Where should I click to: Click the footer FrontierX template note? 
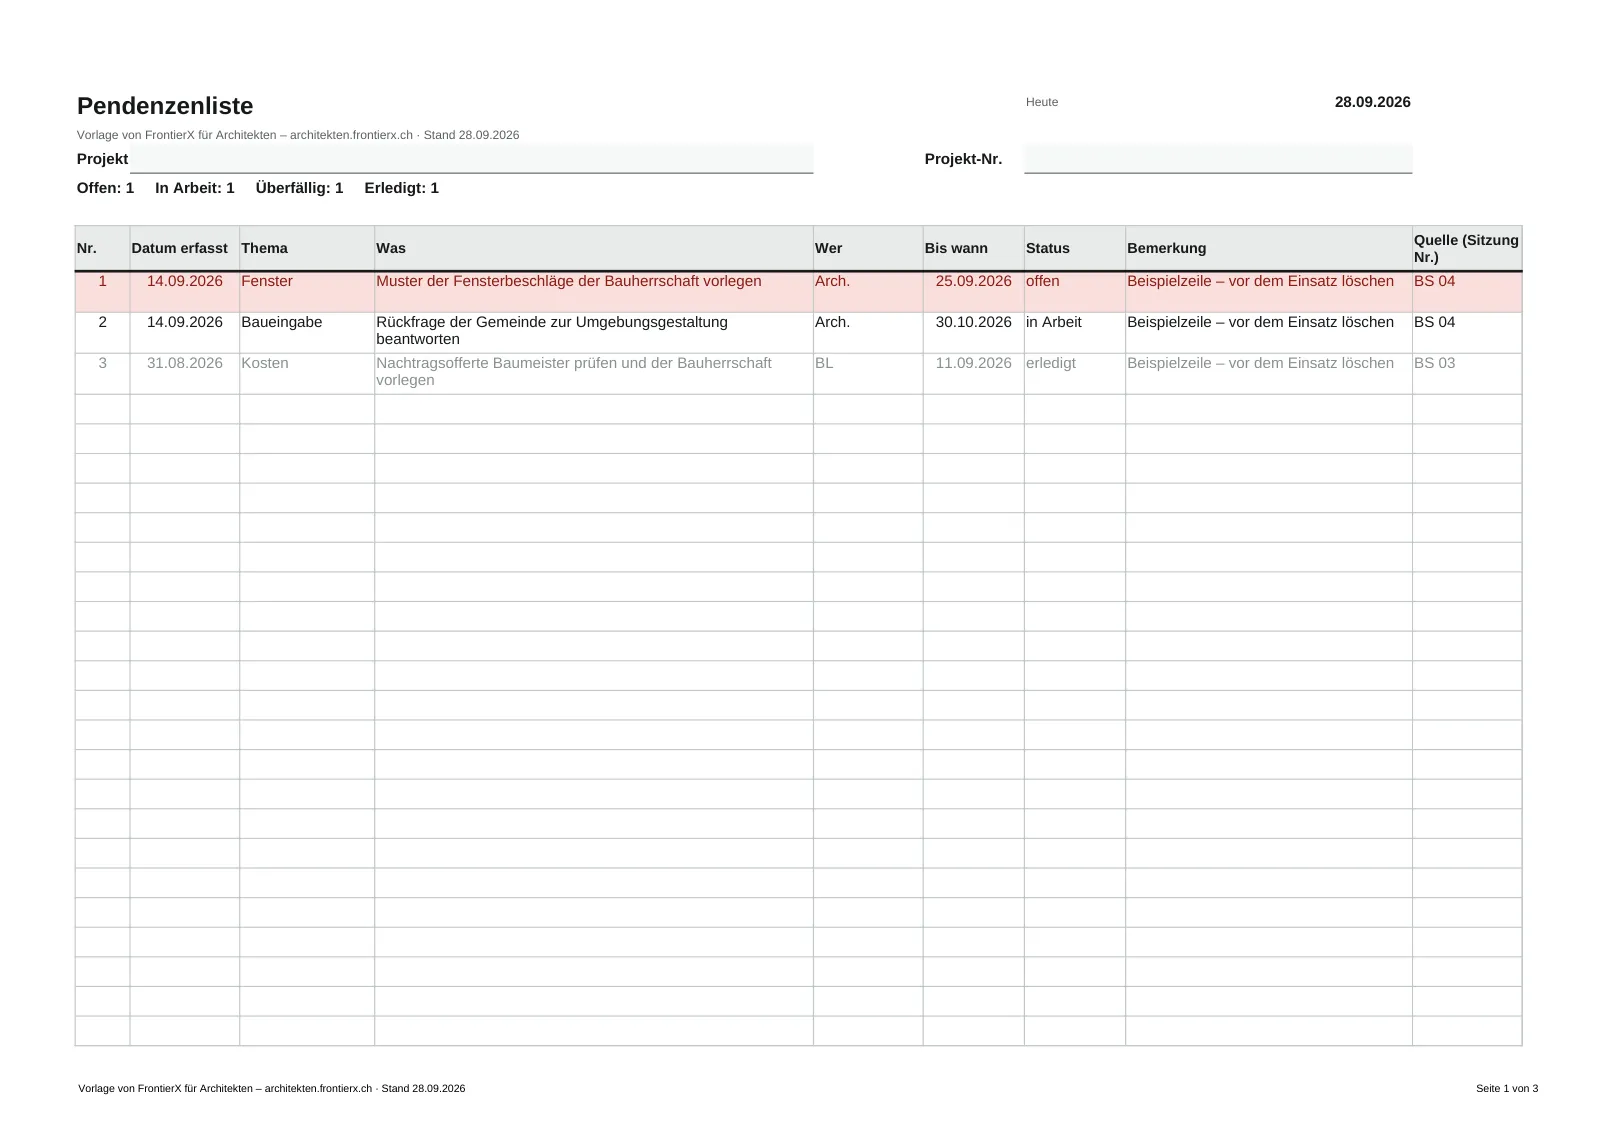[272, 1089]
